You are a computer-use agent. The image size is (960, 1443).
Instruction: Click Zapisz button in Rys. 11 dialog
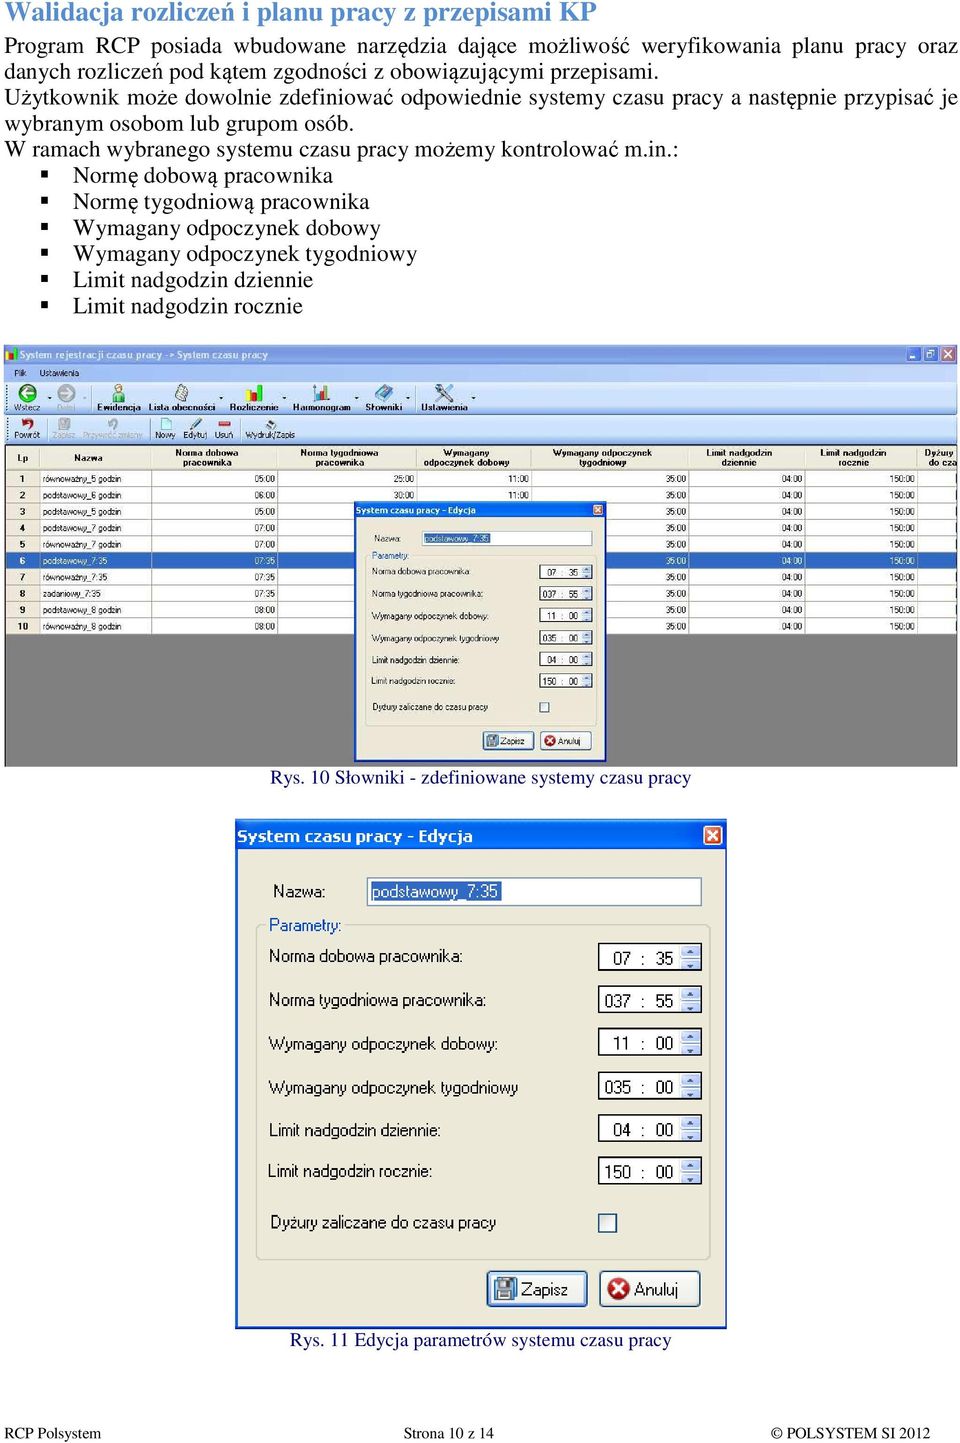[x=536, y=1289]
